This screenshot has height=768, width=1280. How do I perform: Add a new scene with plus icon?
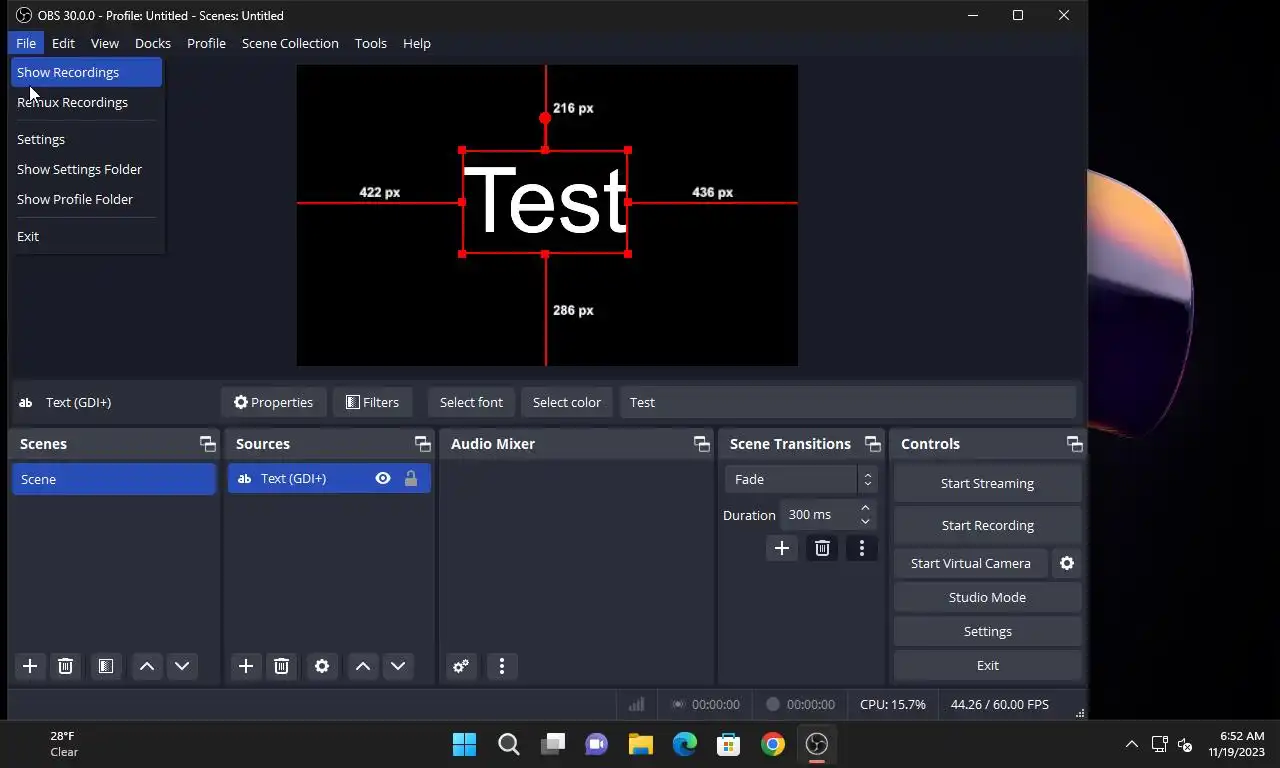pos(30,666)
